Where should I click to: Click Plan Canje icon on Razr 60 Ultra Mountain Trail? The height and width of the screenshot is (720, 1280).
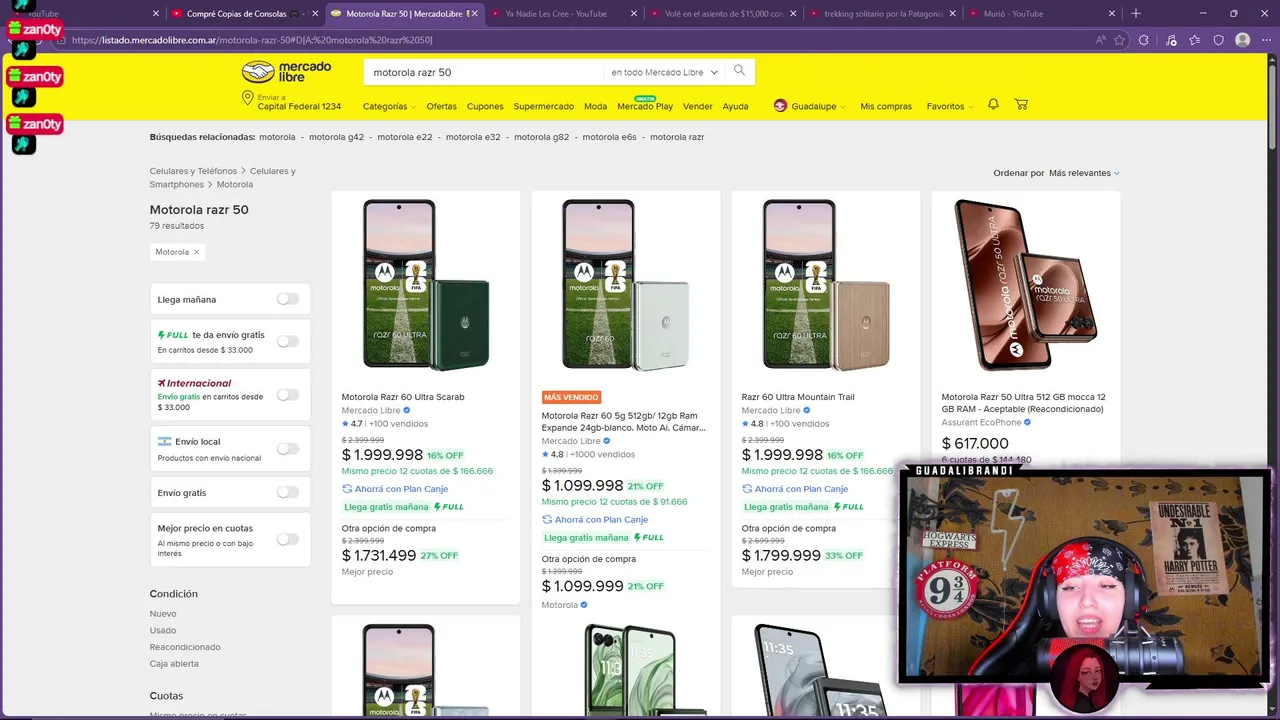click(x=747, y=489)
